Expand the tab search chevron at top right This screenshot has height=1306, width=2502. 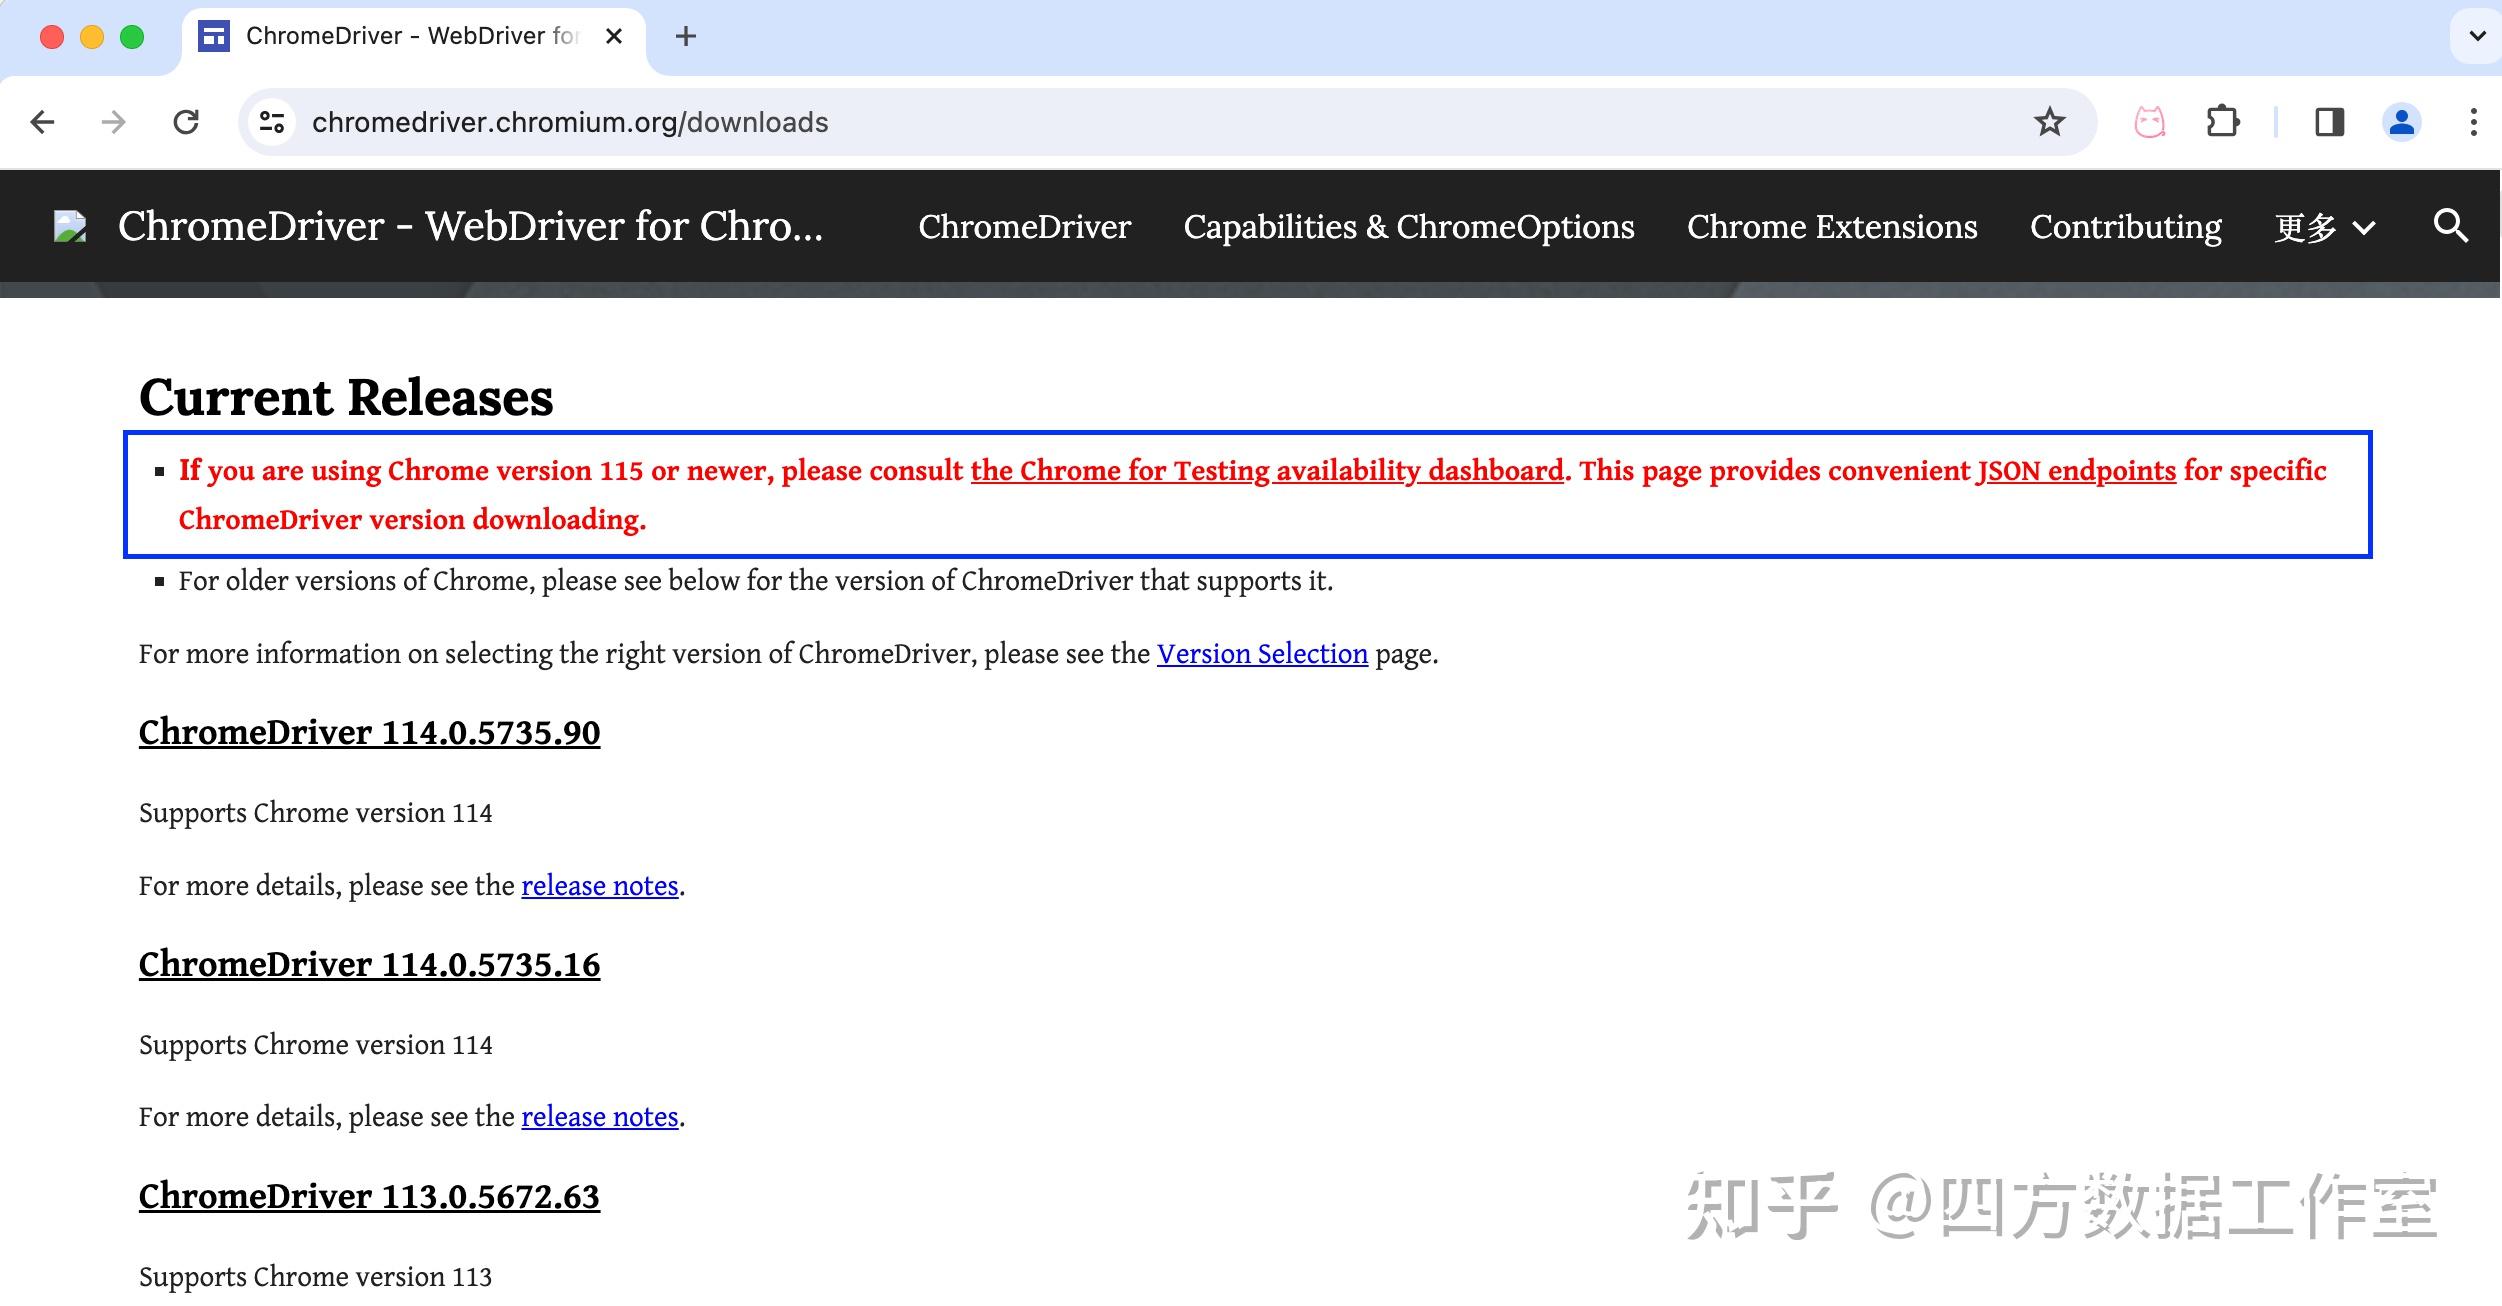[x=2477, y=36]
